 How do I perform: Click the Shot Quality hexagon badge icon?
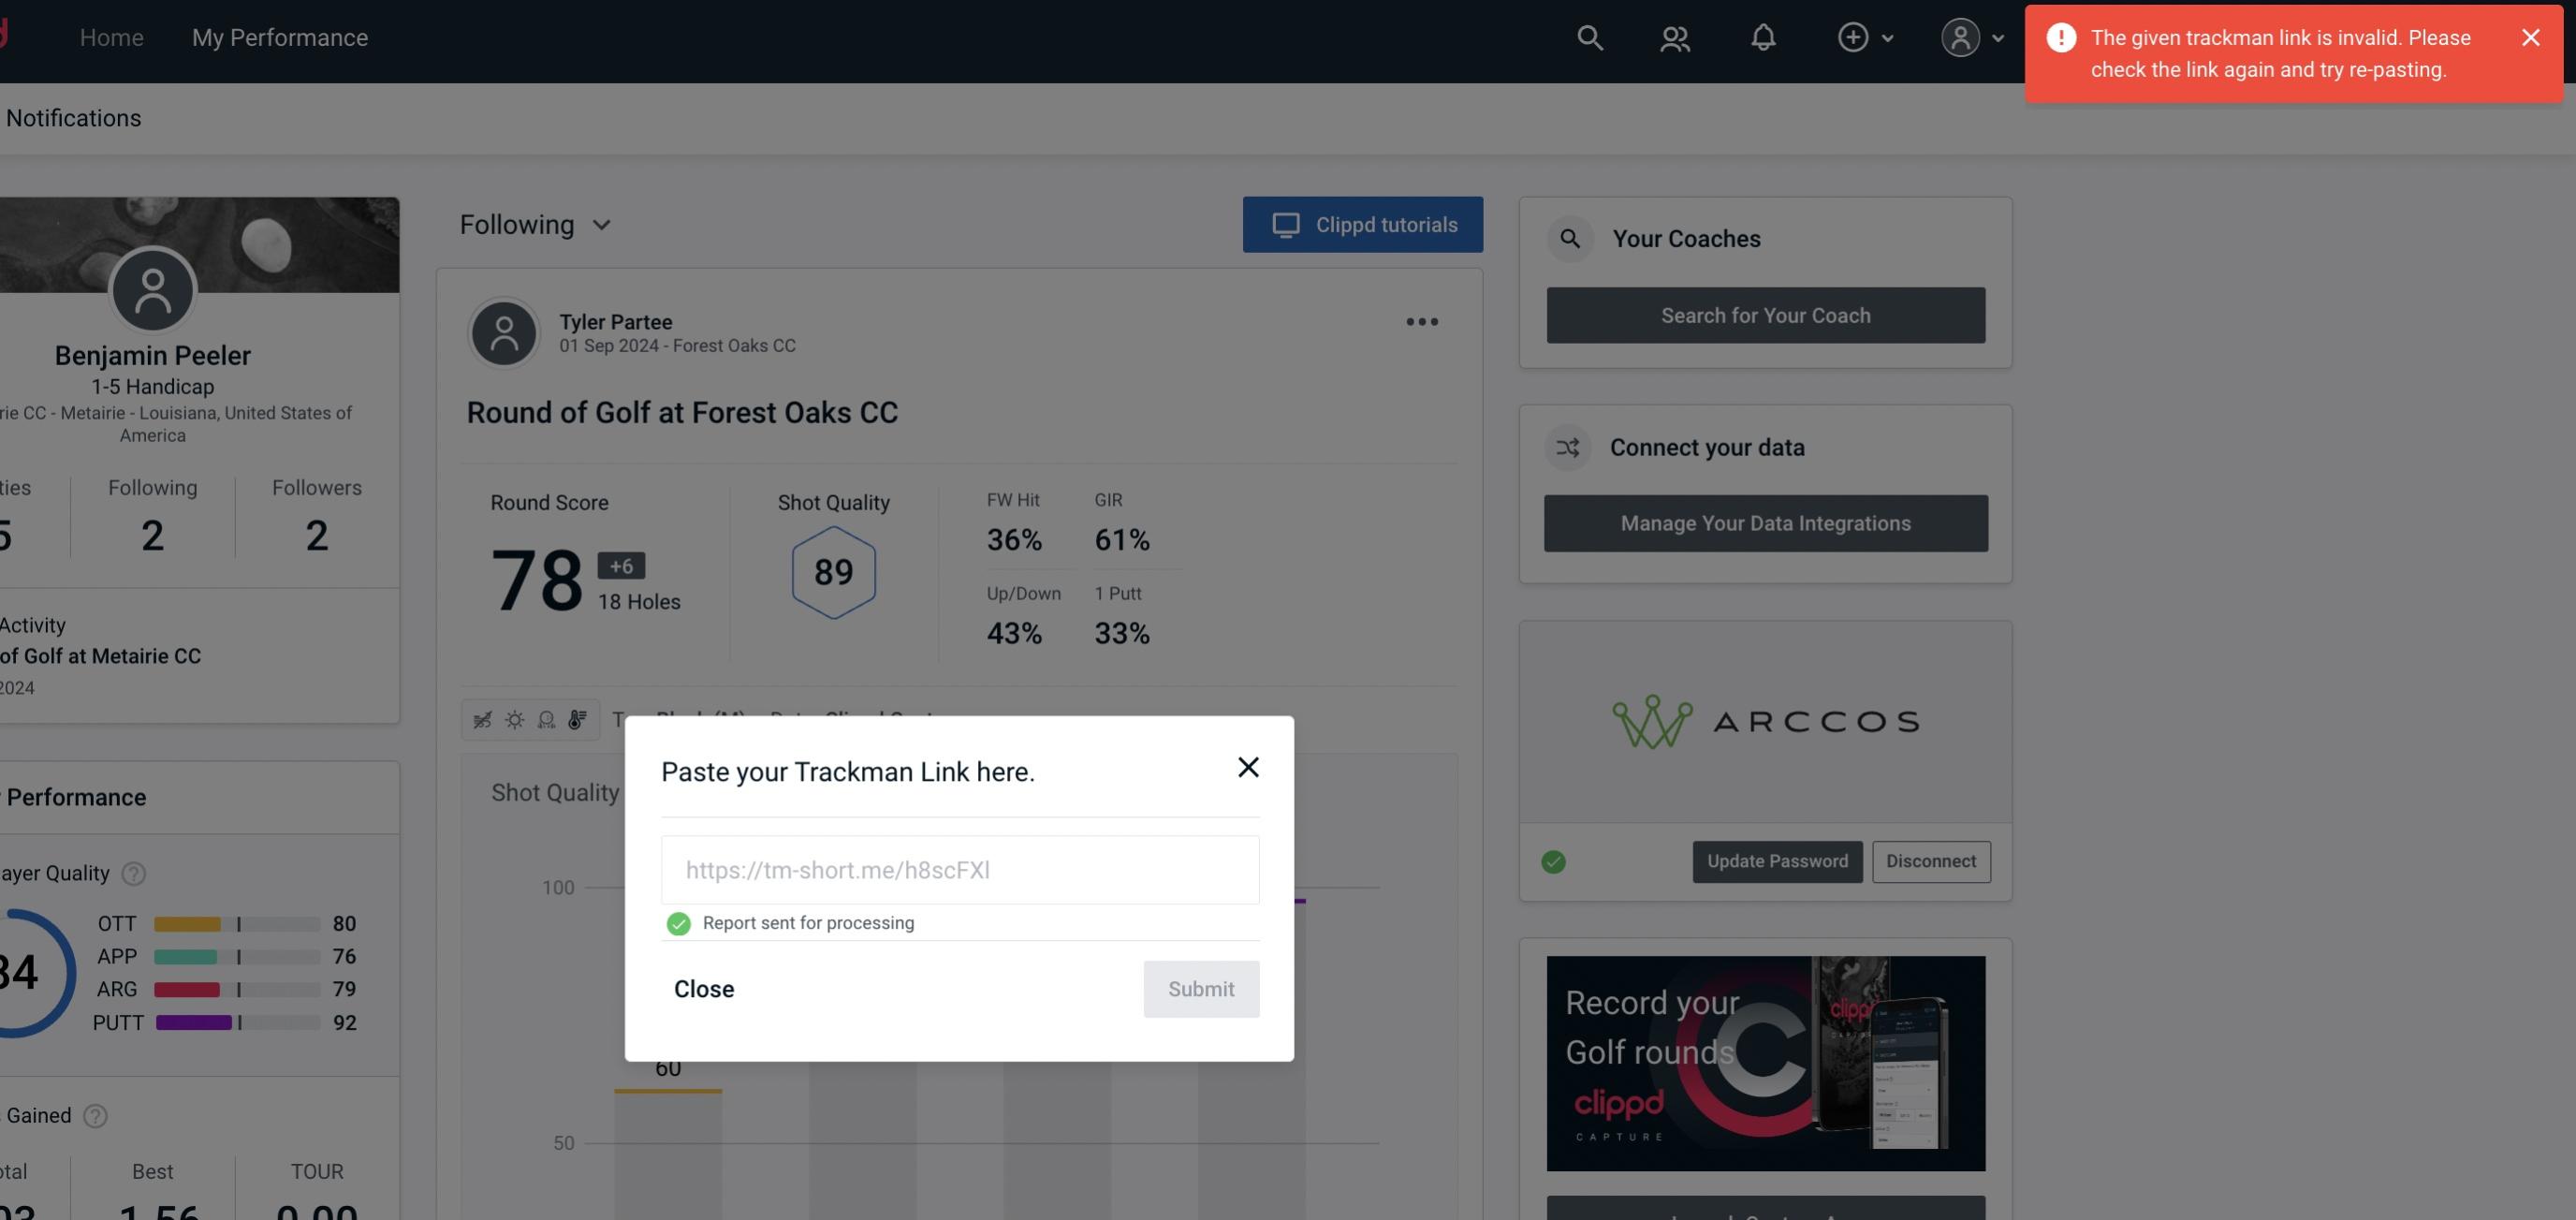[833, 572]
